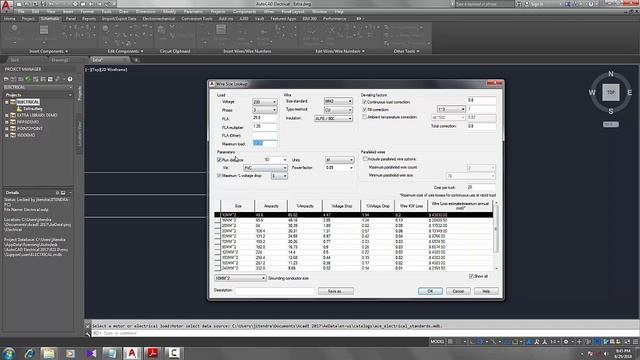Open the Phase dropdown
Screen dimensions: 640x360
coord(264,110)
